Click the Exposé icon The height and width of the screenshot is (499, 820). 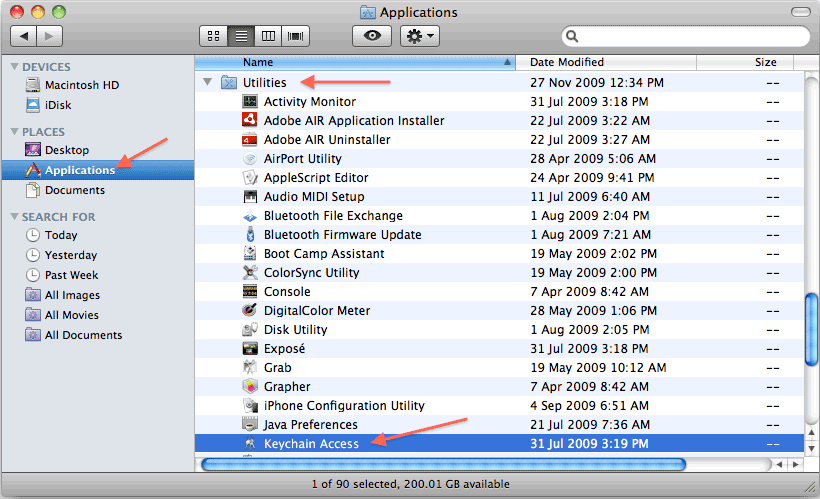click(250, 348)
